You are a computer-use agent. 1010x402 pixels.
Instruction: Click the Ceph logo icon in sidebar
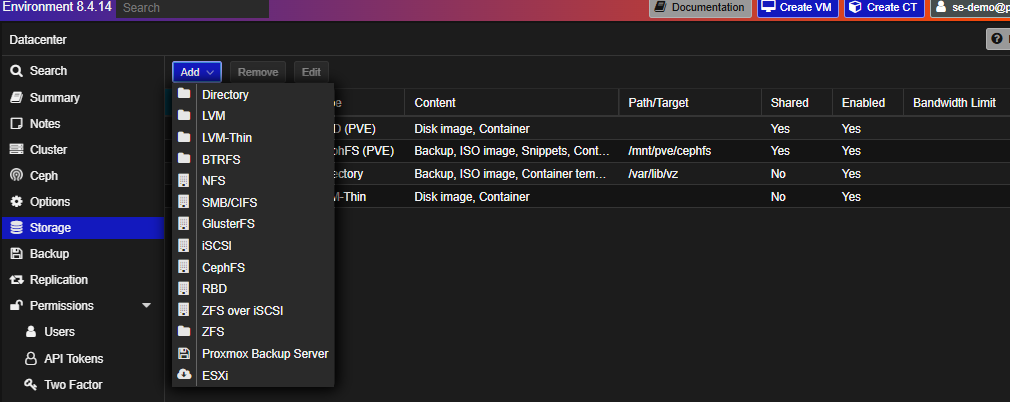tap(17, 175)
